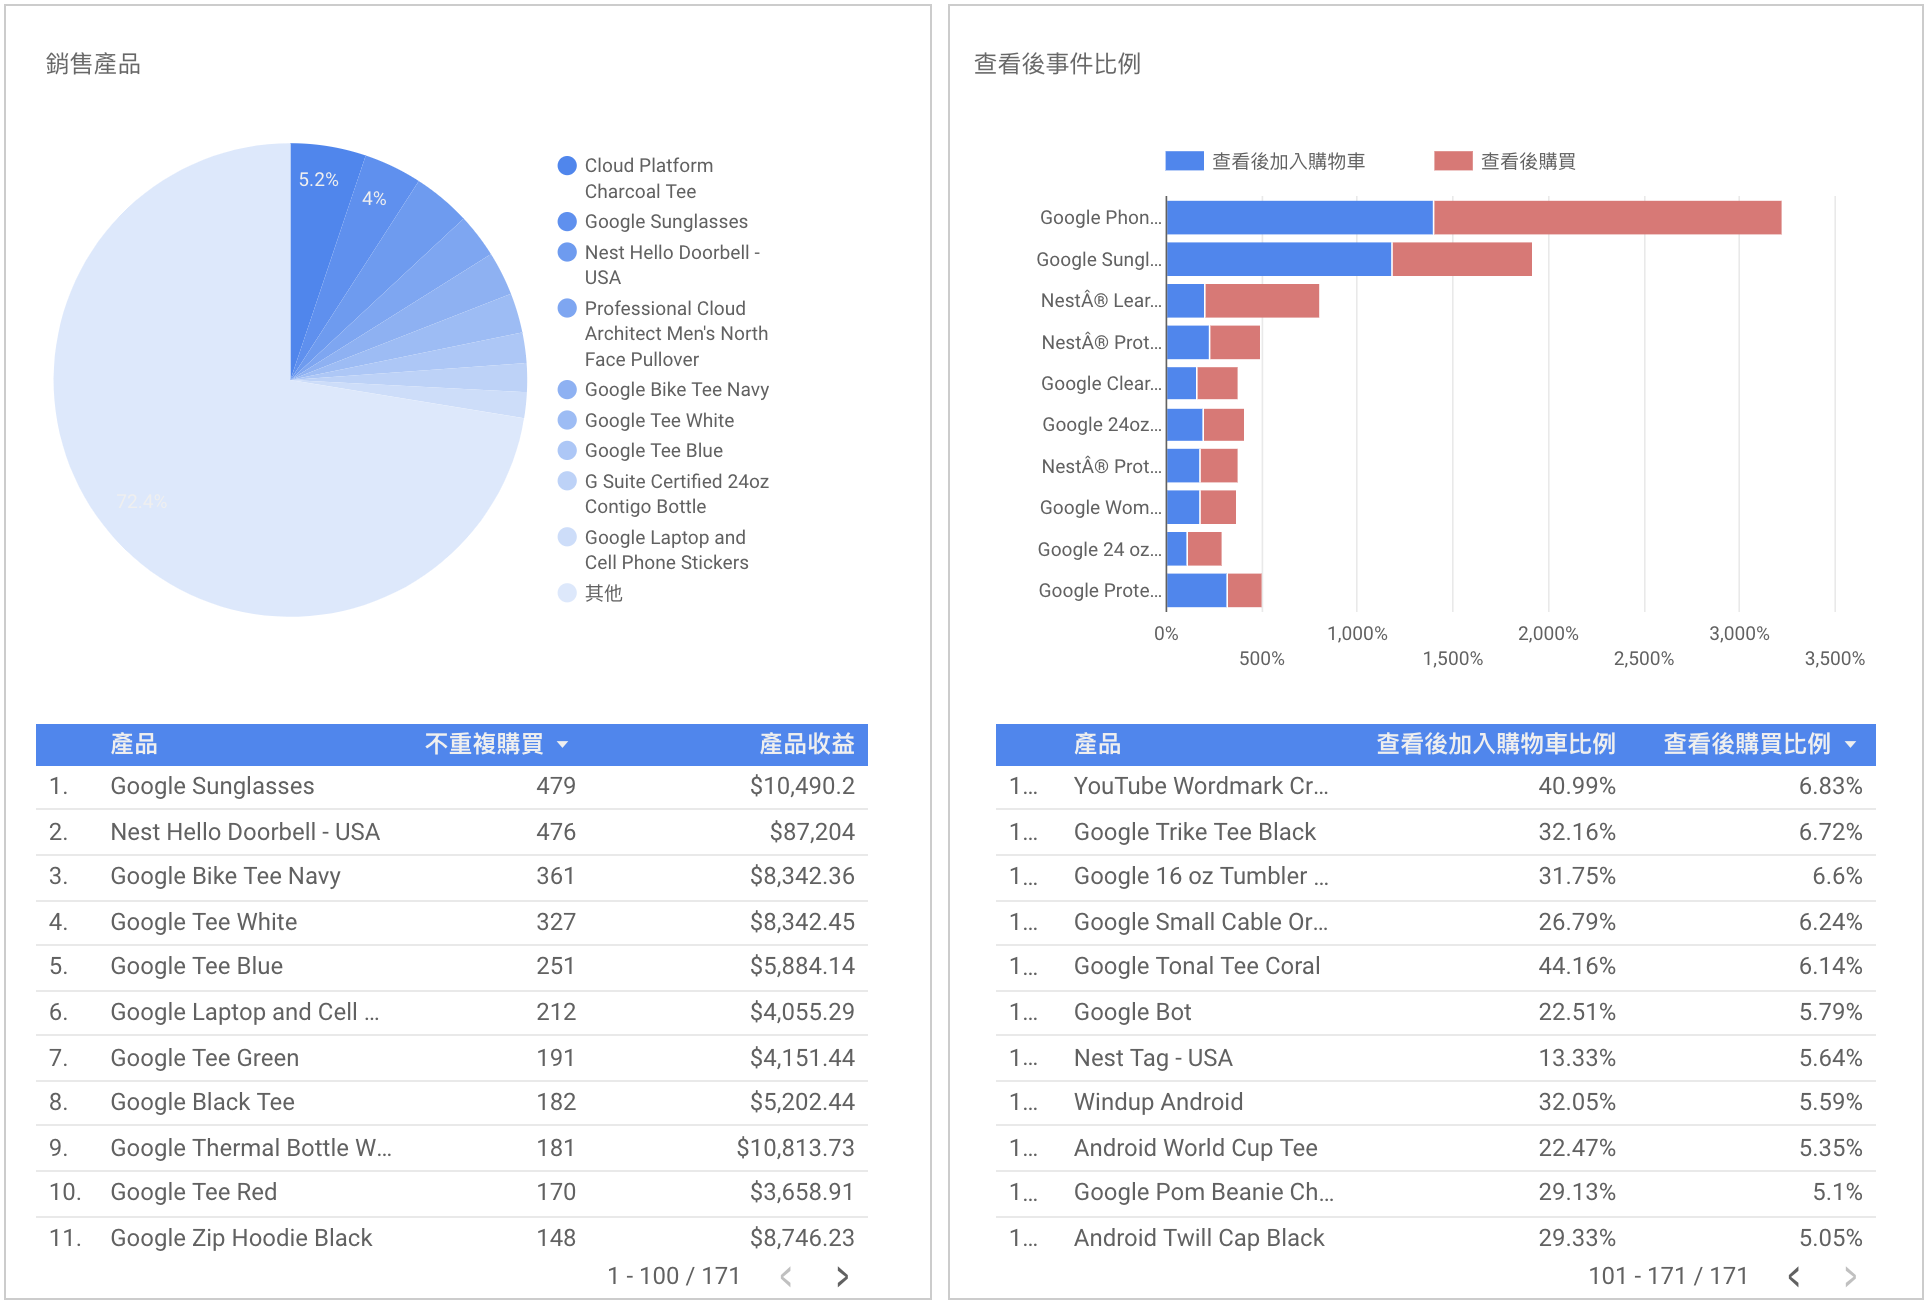Go to previous page of event ratio table
This screenshot has width=1928, height=1304.
1794,1276
